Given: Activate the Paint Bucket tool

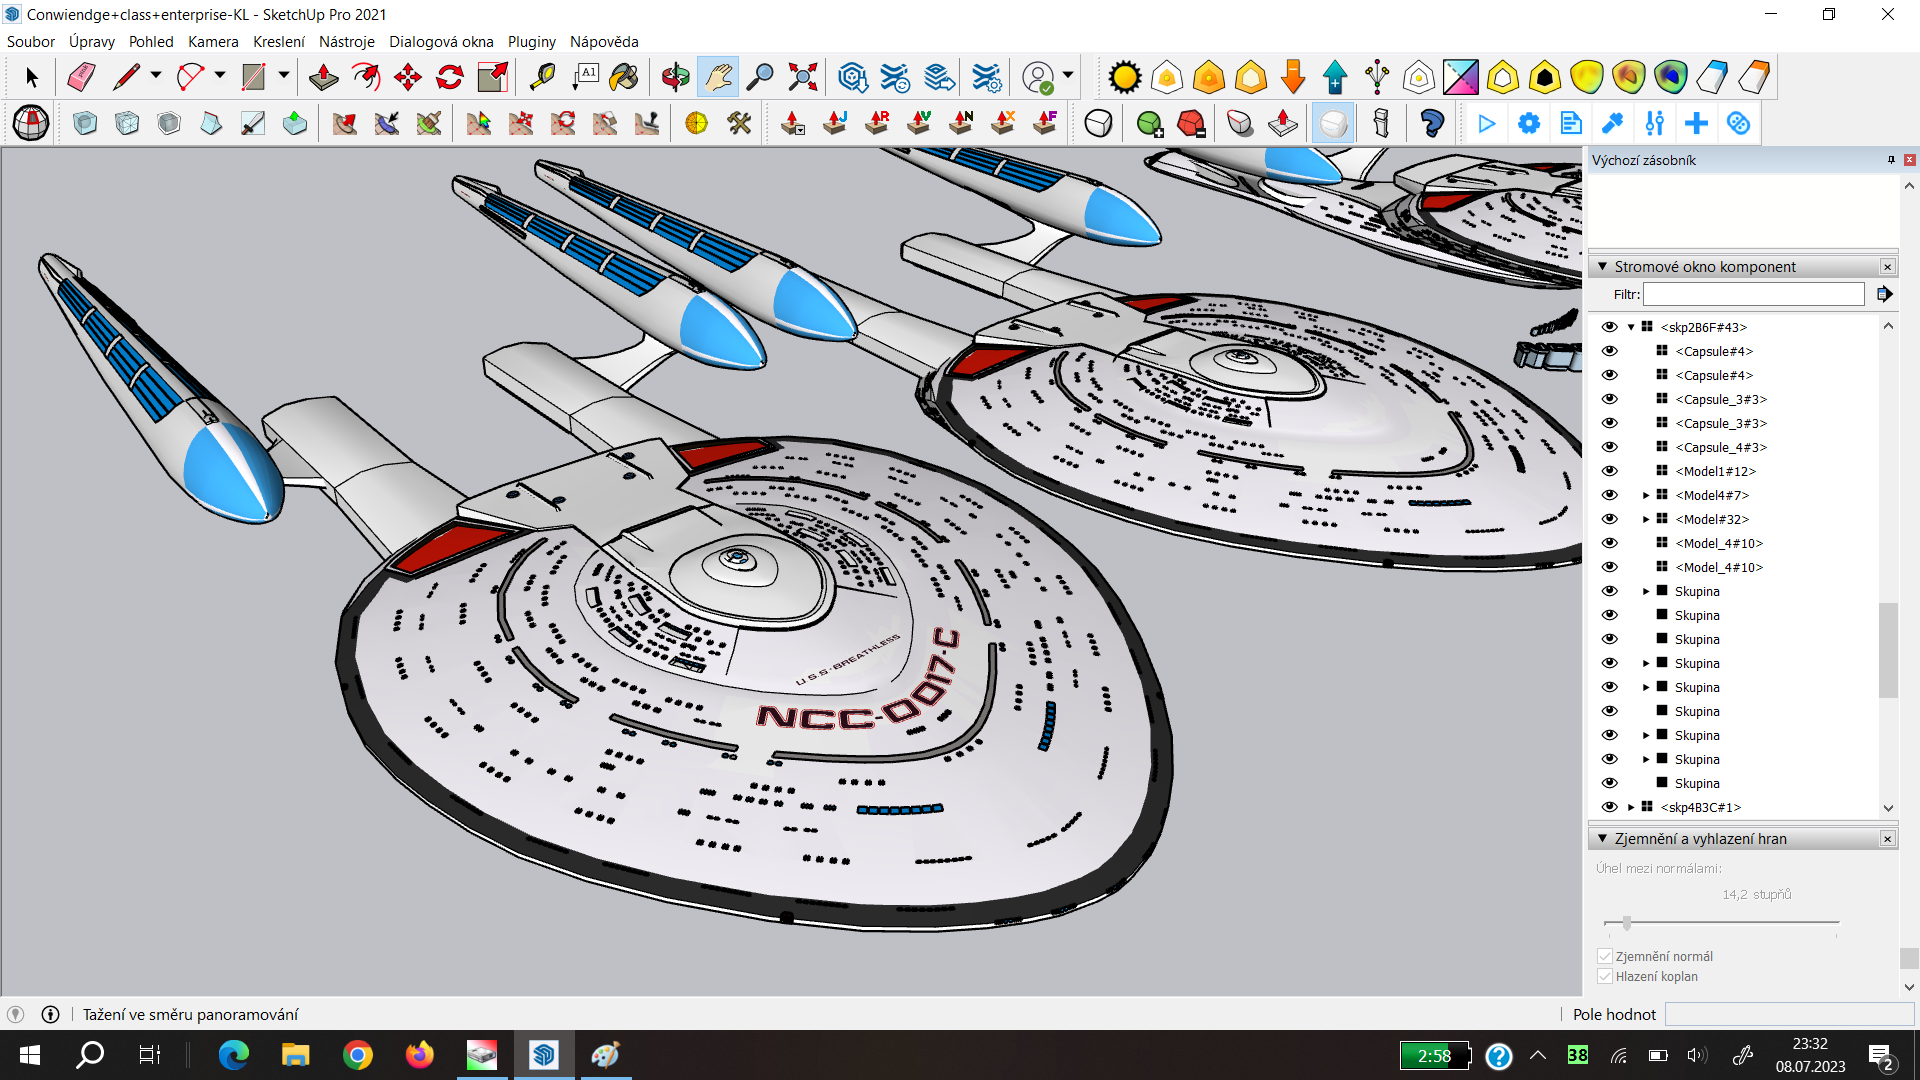Looking at the screenshot, I should tap(624, 77).
